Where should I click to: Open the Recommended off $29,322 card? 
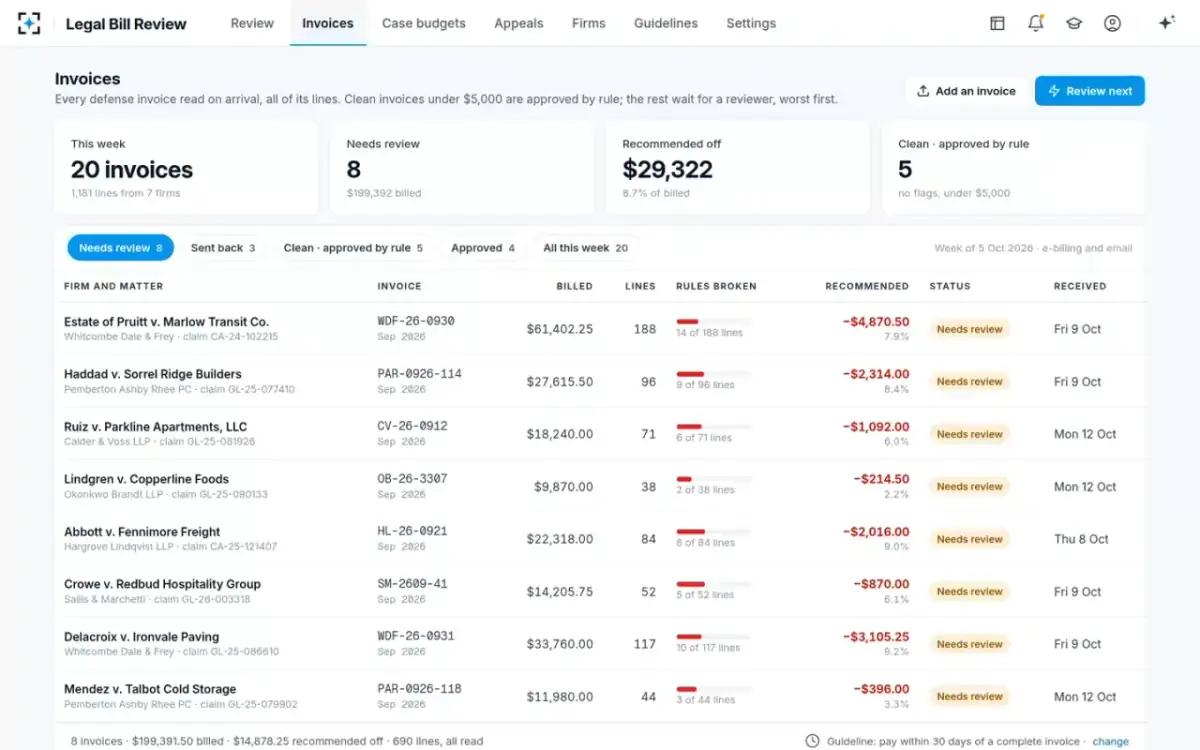pos(738,167)
